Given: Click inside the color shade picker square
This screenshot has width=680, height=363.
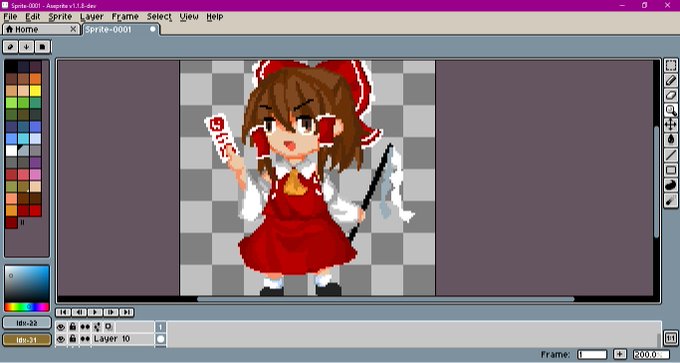Looking at the screenshot, I should pyautogui.click(x=27, y=284).
